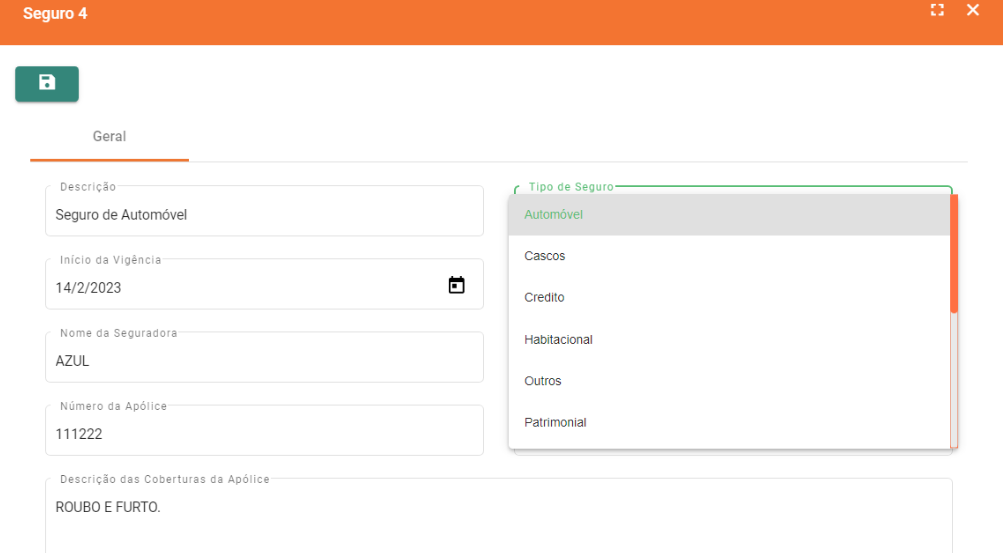Click the save floppy disk icon

(47, 83)
